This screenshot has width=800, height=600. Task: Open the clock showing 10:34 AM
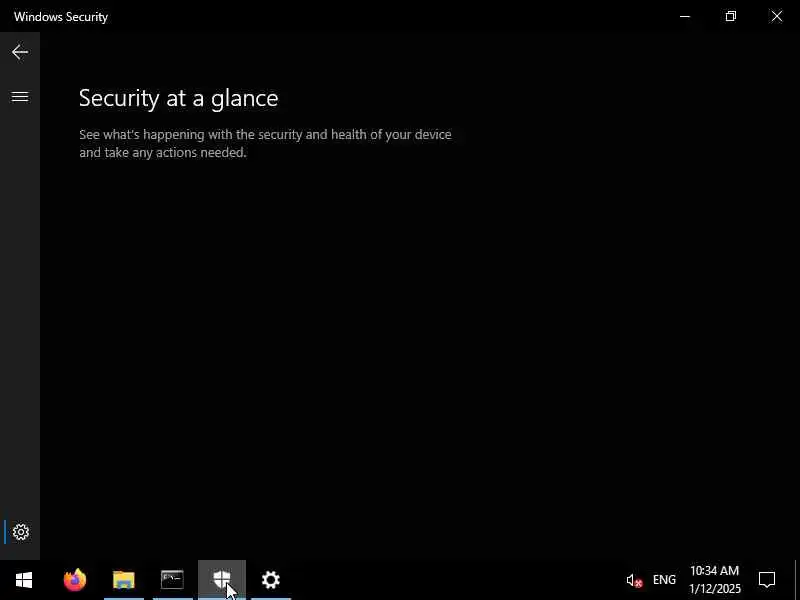coord(714,580)
